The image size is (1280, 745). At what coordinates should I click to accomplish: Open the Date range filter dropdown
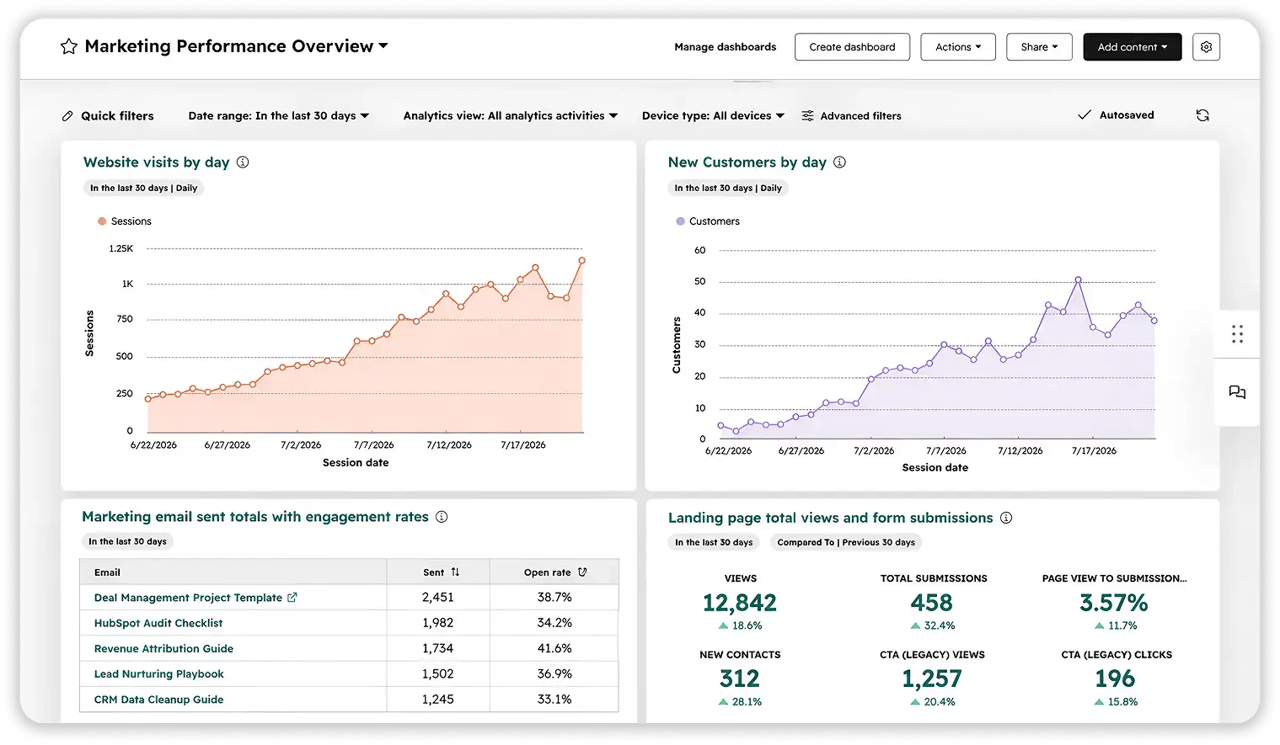[x=279, y=116]
